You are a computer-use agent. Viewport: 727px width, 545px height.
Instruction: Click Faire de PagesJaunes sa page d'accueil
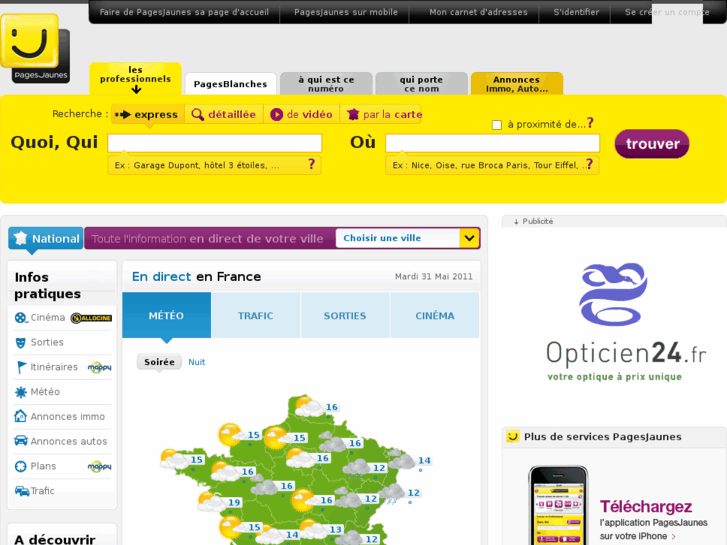click(x=184, y=12)
